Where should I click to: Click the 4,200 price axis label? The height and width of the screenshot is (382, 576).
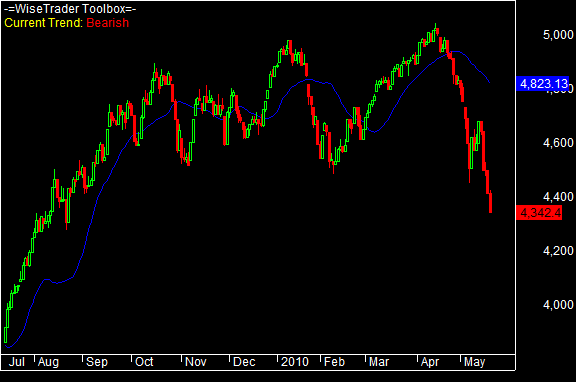pos(558,251)
